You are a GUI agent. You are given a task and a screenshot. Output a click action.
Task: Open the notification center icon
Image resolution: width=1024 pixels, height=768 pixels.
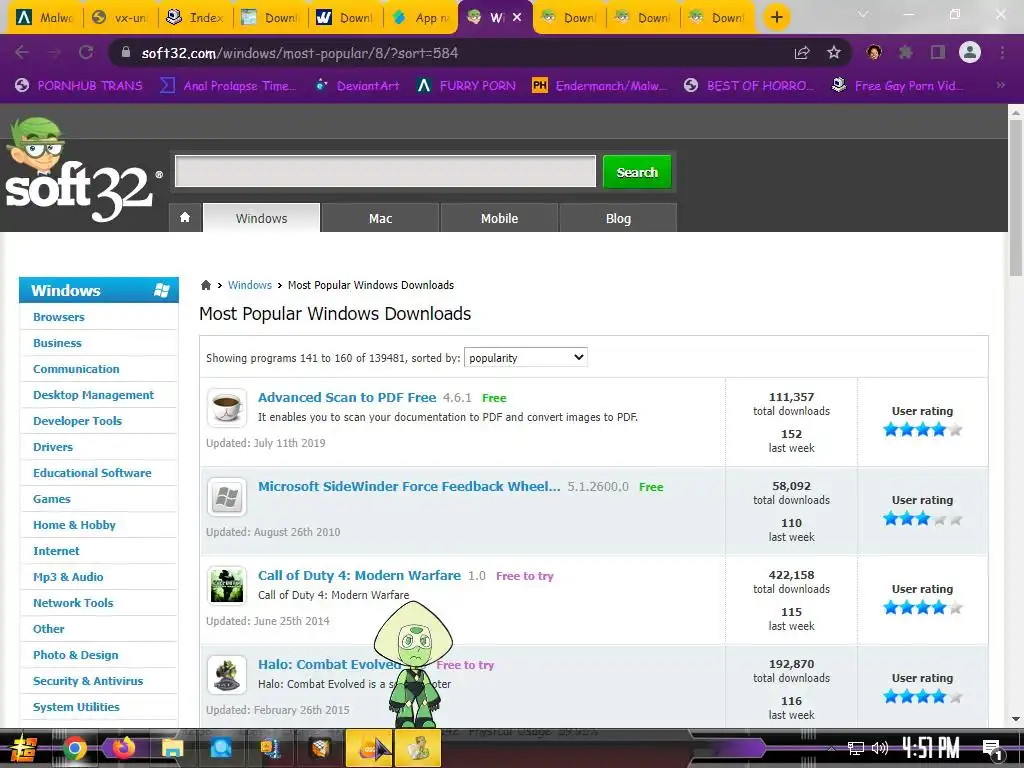pos(992,750)
